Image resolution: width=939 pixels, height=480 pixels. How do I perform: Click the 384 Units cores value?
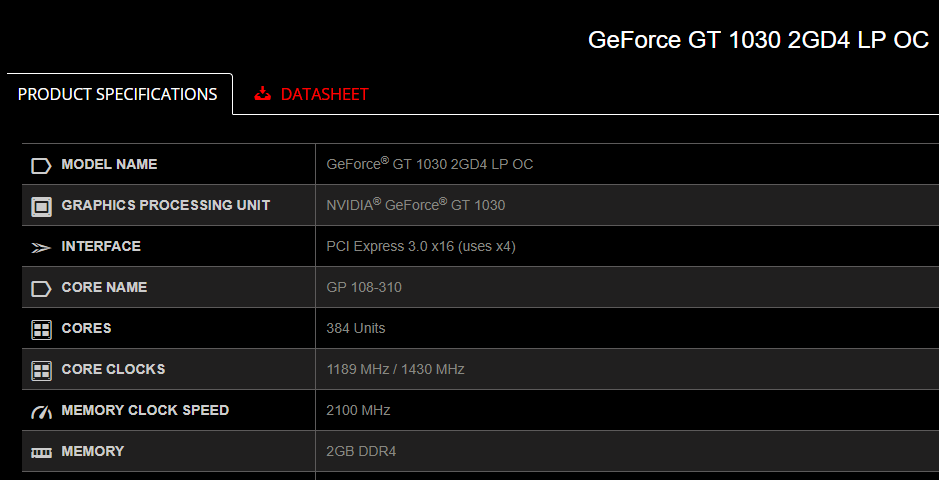[356, 328]
